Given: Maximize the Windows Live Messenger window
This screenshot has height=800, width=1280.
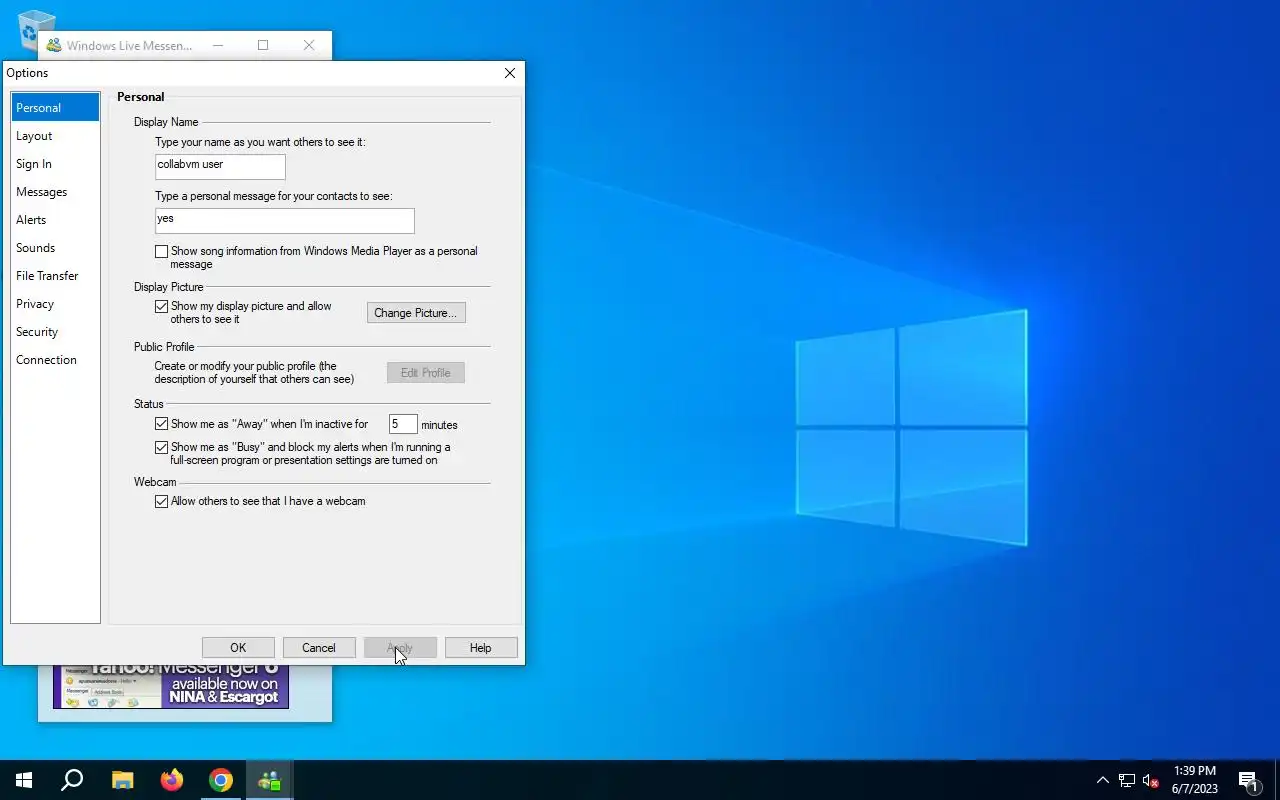Looking at the screenshot, I should tap(263, 45).
